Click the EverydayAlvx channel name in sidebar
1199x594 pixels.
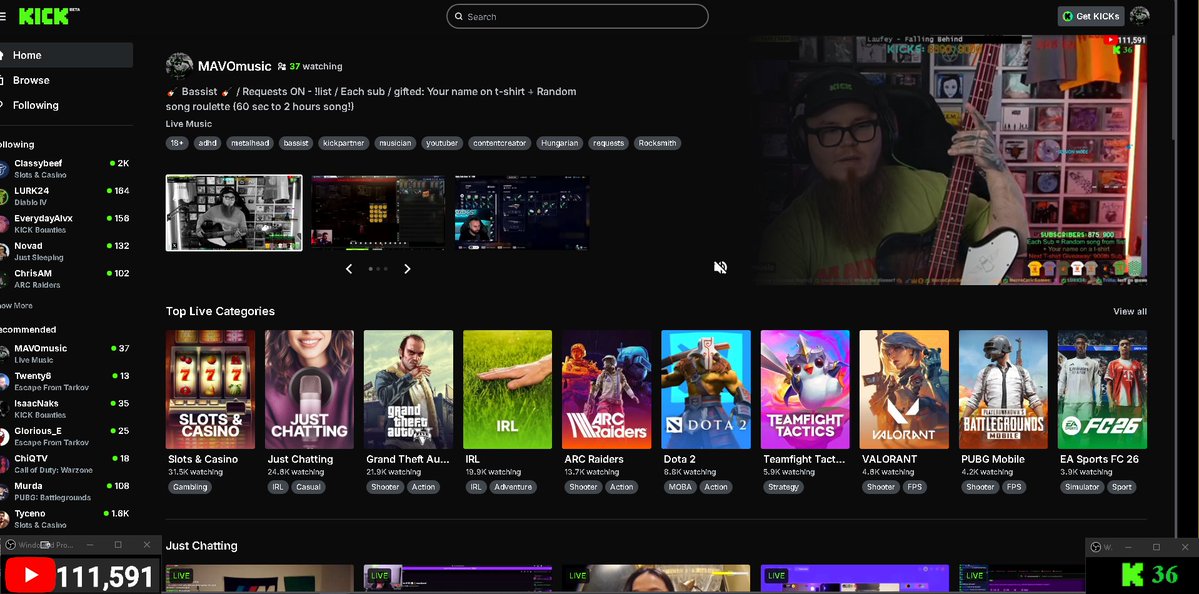pyautogui.click(x=43, y=219)
